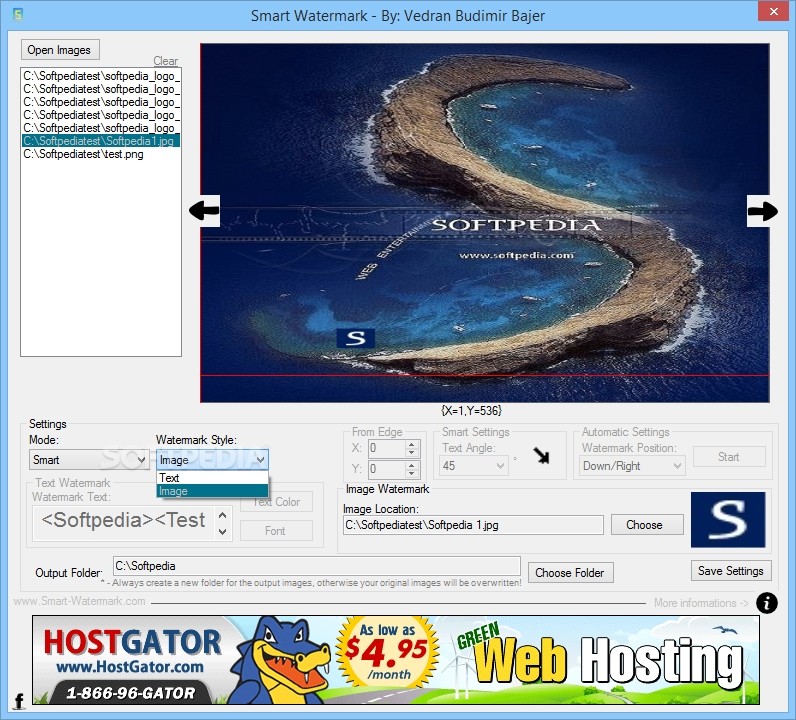Go to next image with right arrow

click(762, 211)
